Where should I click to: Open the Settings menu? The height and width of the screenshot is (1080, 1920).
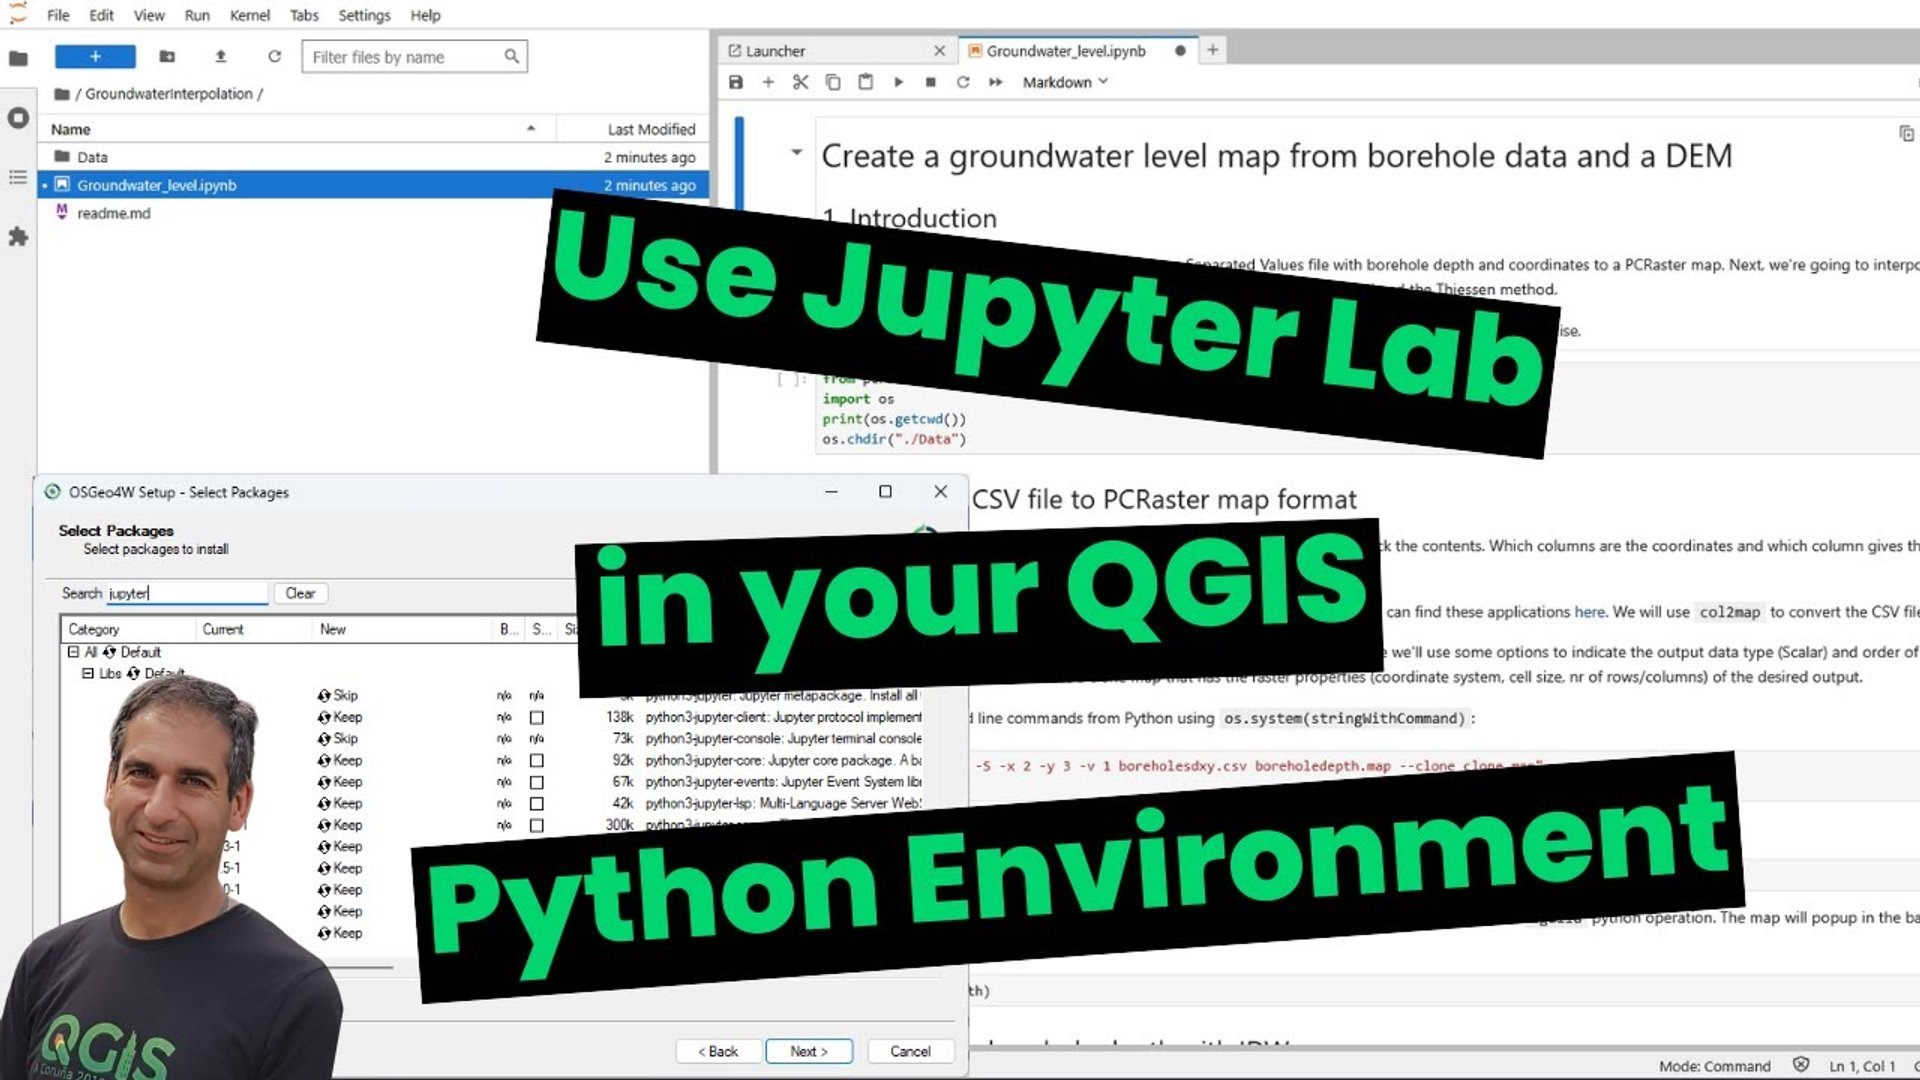364,15
